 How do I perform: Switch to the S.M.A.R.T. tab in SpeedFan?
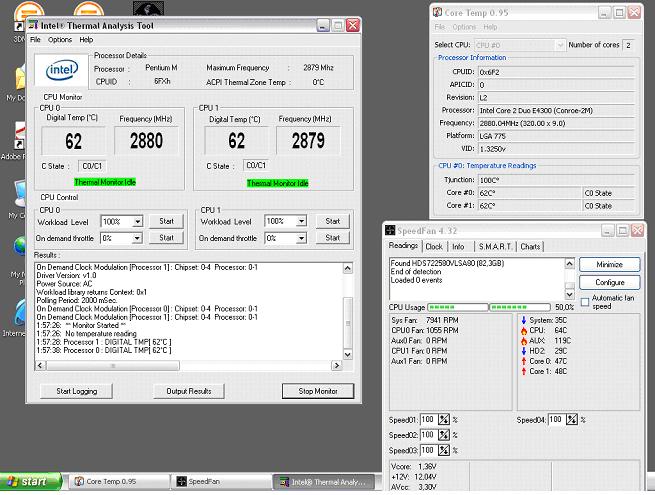pyautogui.click(x=495, y=246)
